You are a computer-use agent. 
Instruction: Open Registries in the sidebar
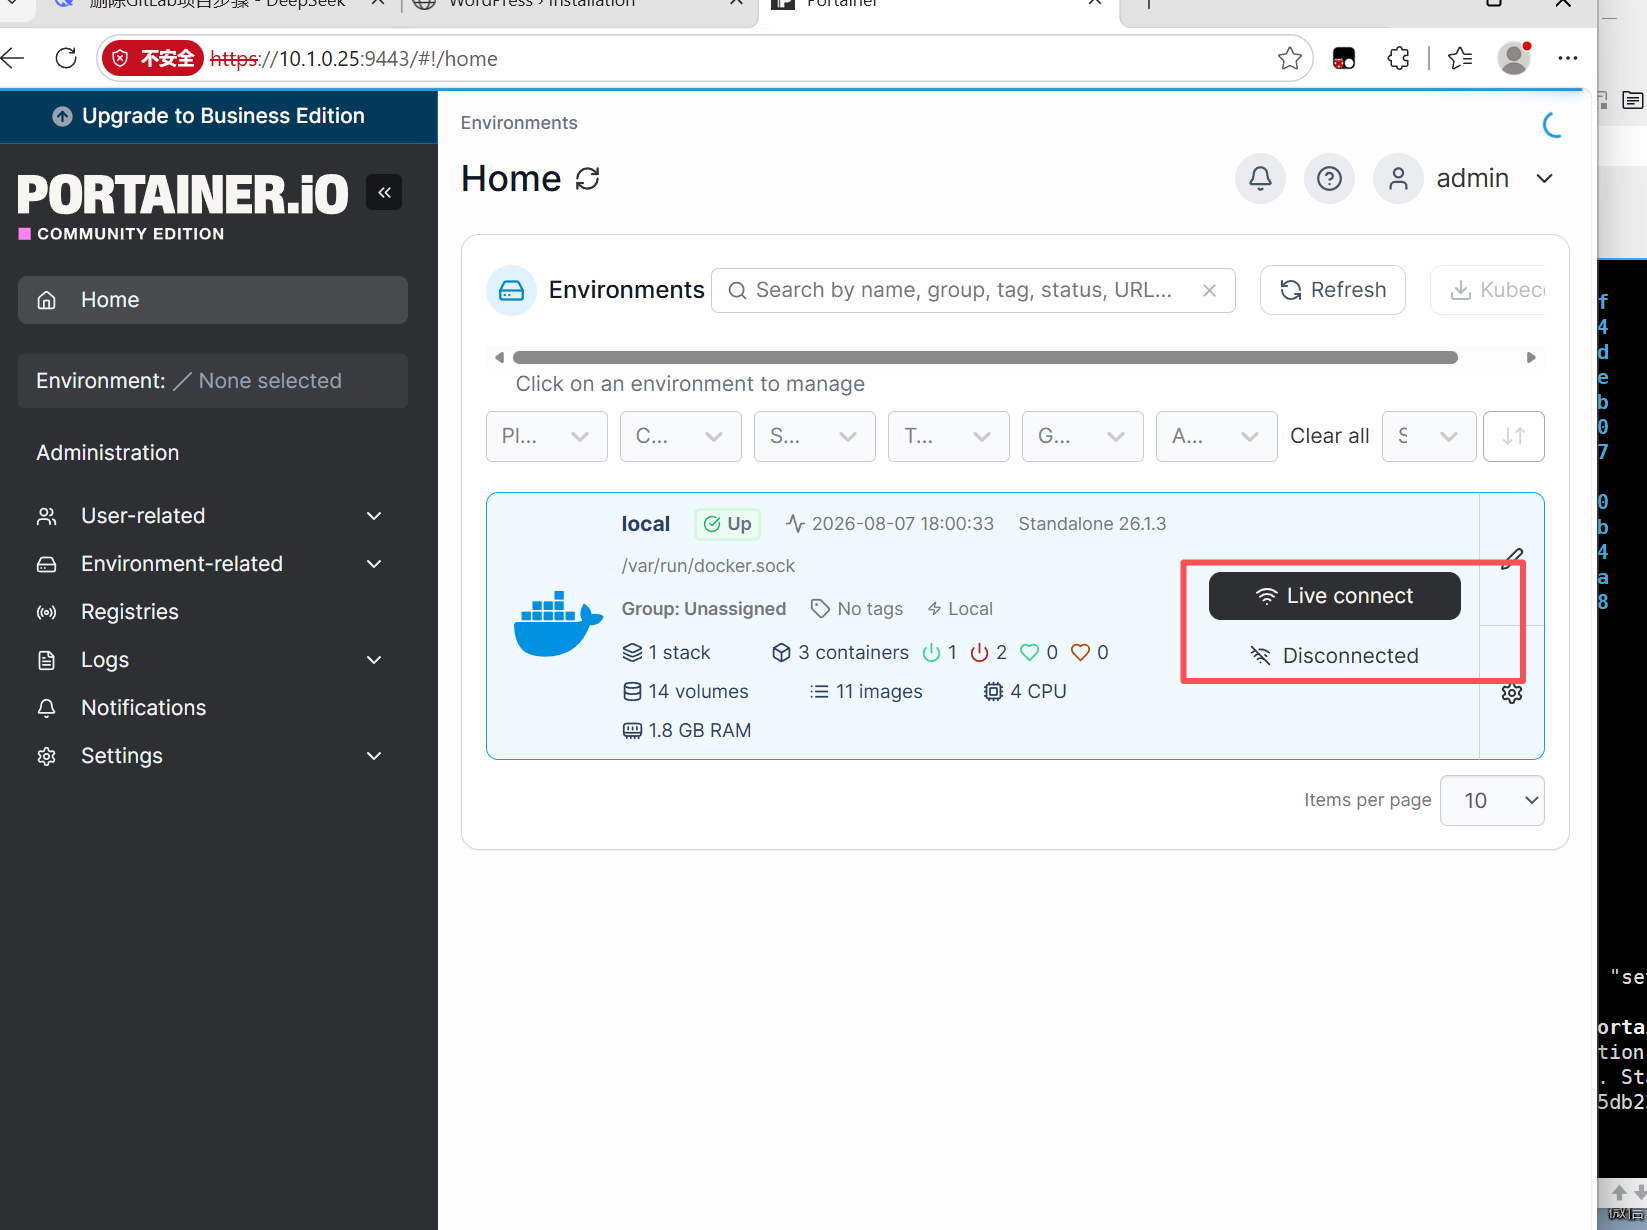[x=212, y=612]
